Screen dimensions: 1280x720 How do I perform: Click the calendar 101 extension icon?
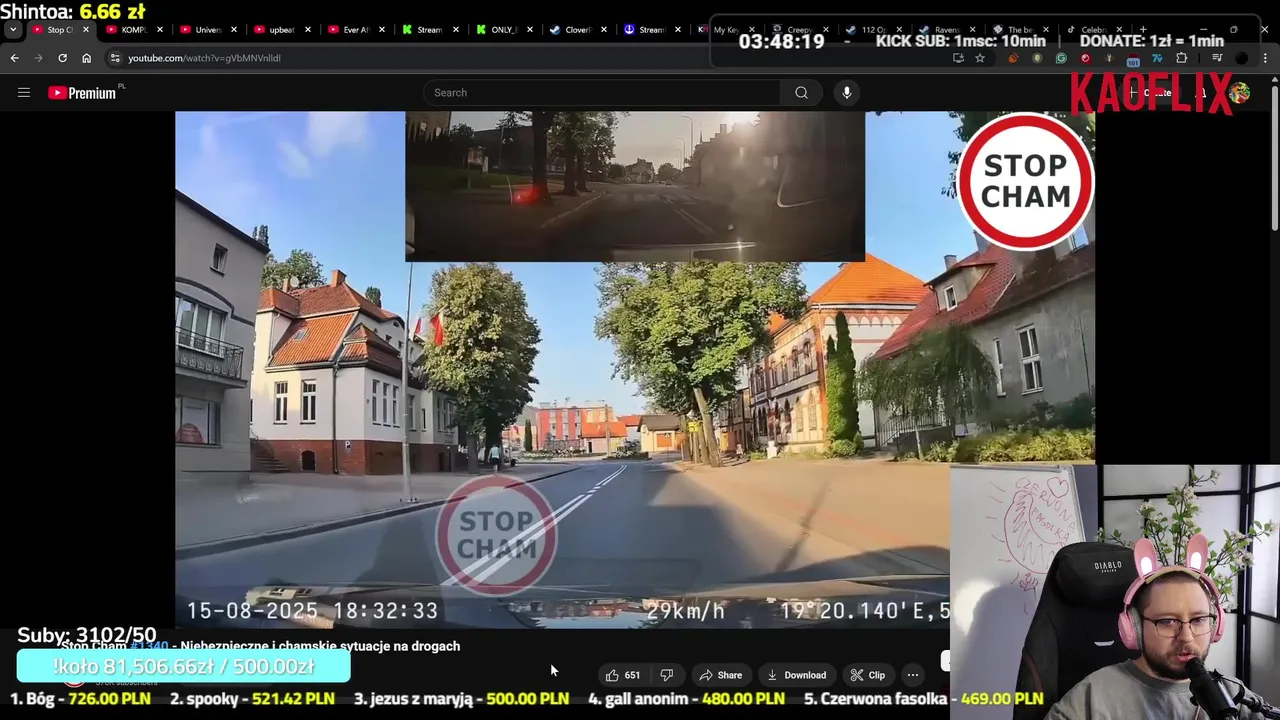(1133, 60)
